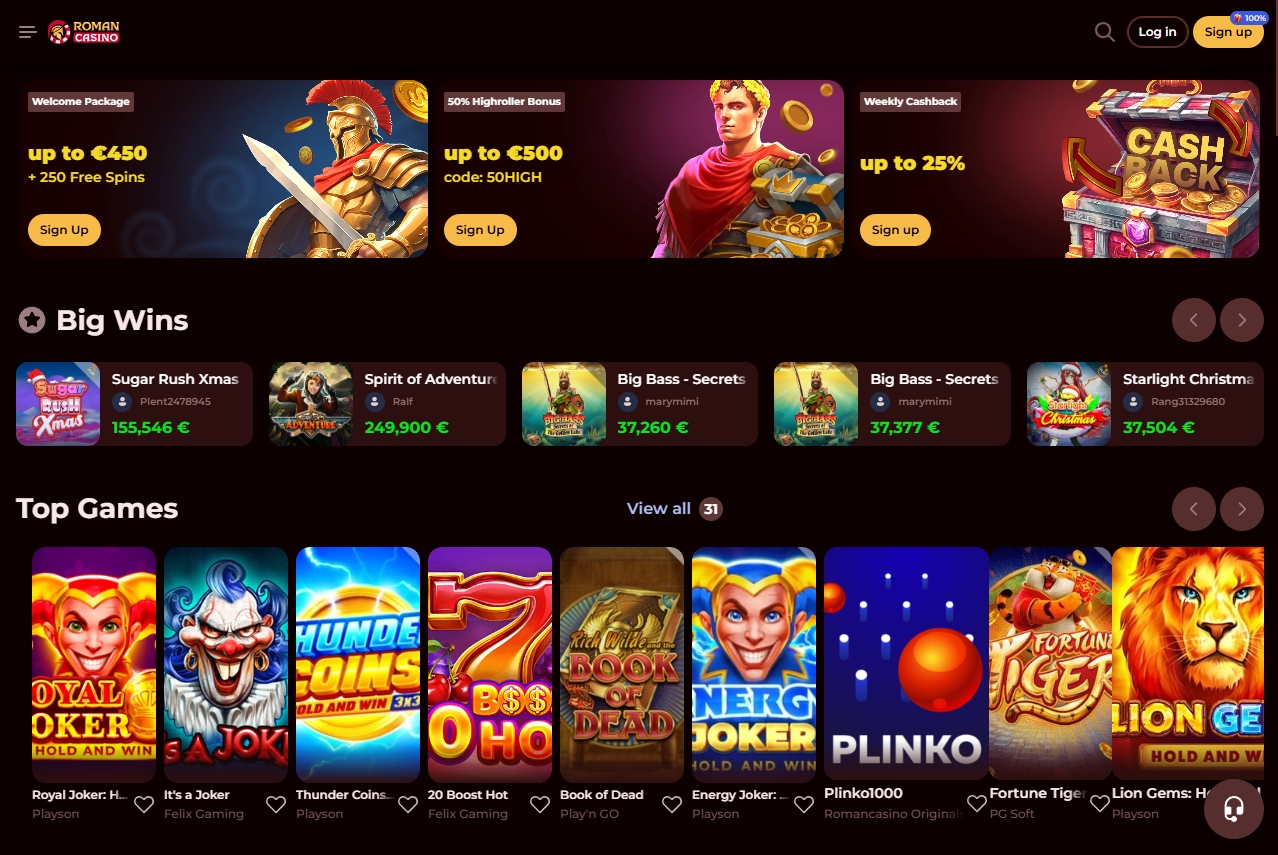Image resolution: width=1278 pixels, height=855 pixels.
Task: Click the Log in button
Action: coord(1157,32)
